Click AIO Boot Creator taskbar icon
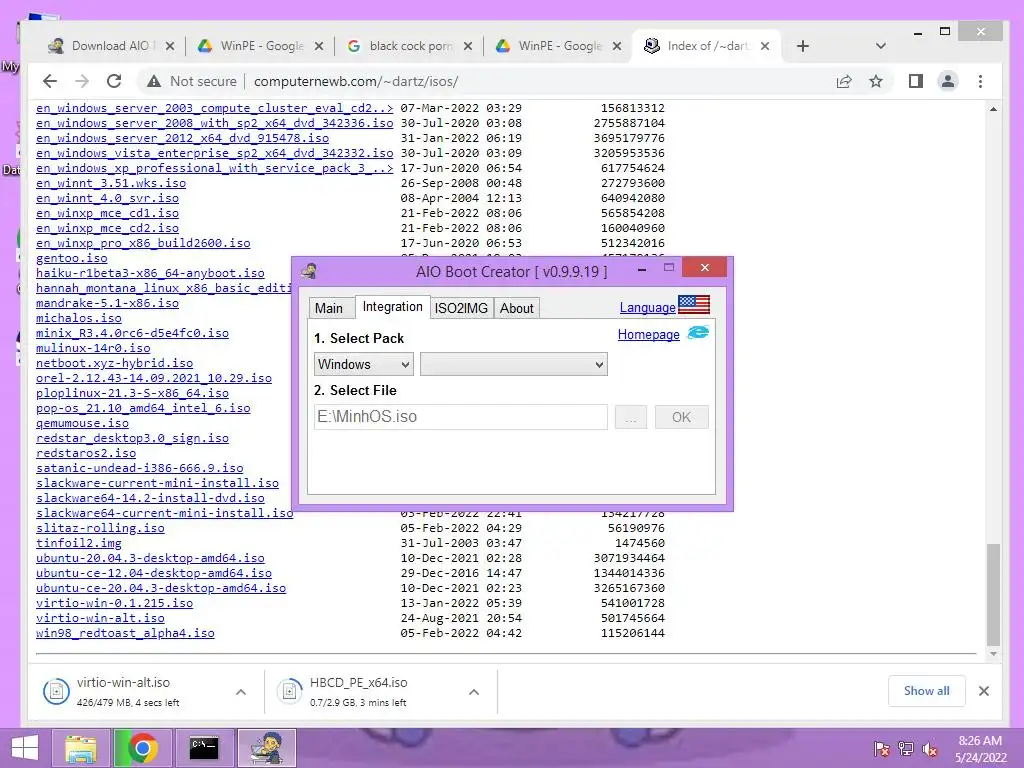 tap(267, 748)
